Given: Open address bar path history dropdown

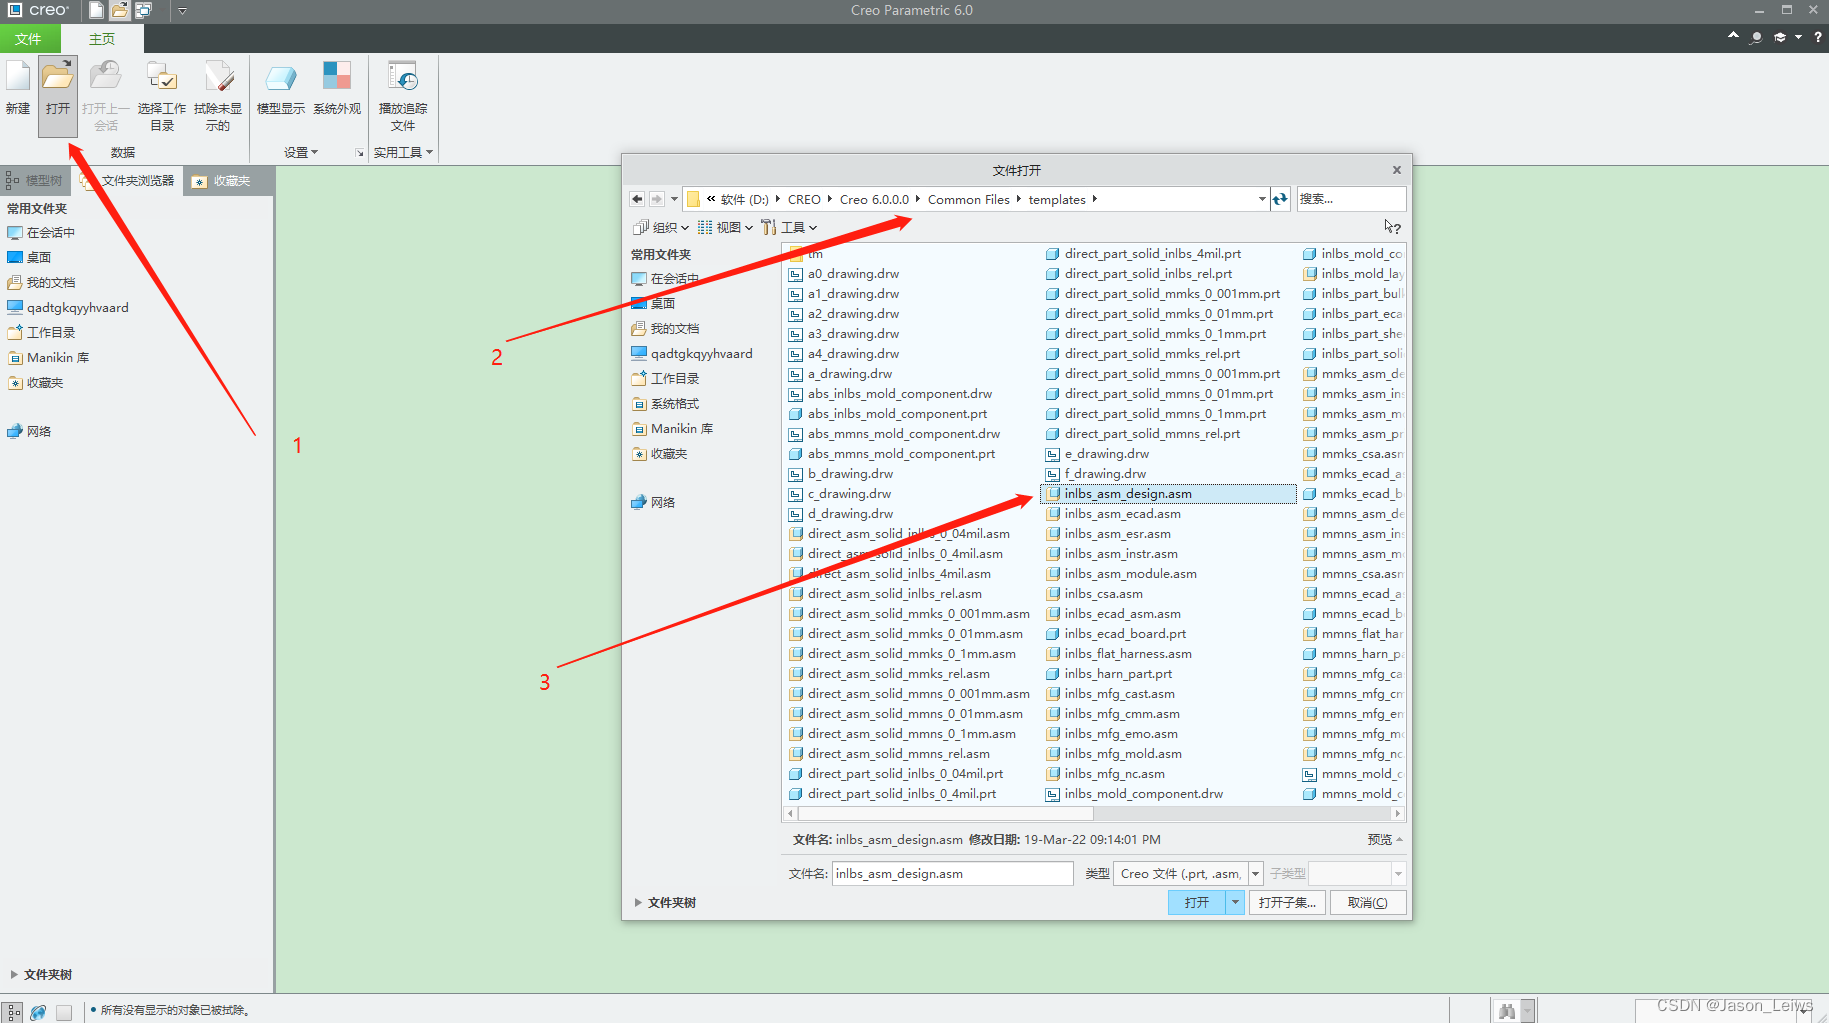Looking at the screenshot, I should tap(1261, 199).
